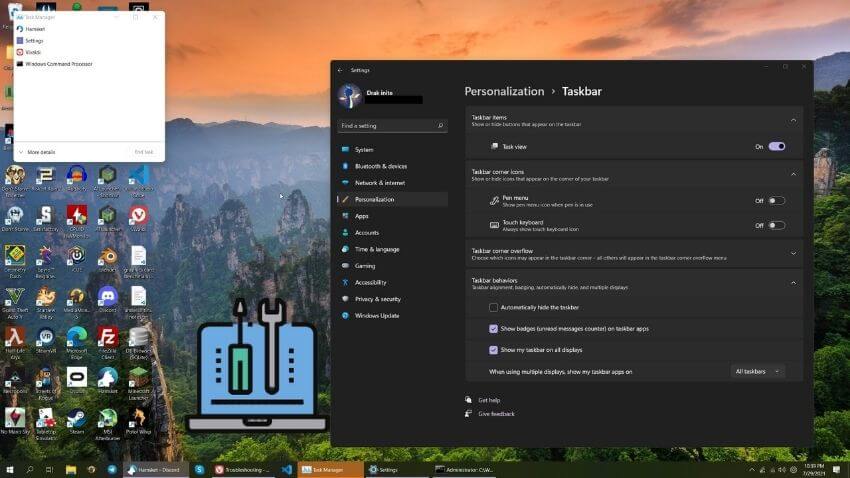Open Network & internet settings

[379, 183]
